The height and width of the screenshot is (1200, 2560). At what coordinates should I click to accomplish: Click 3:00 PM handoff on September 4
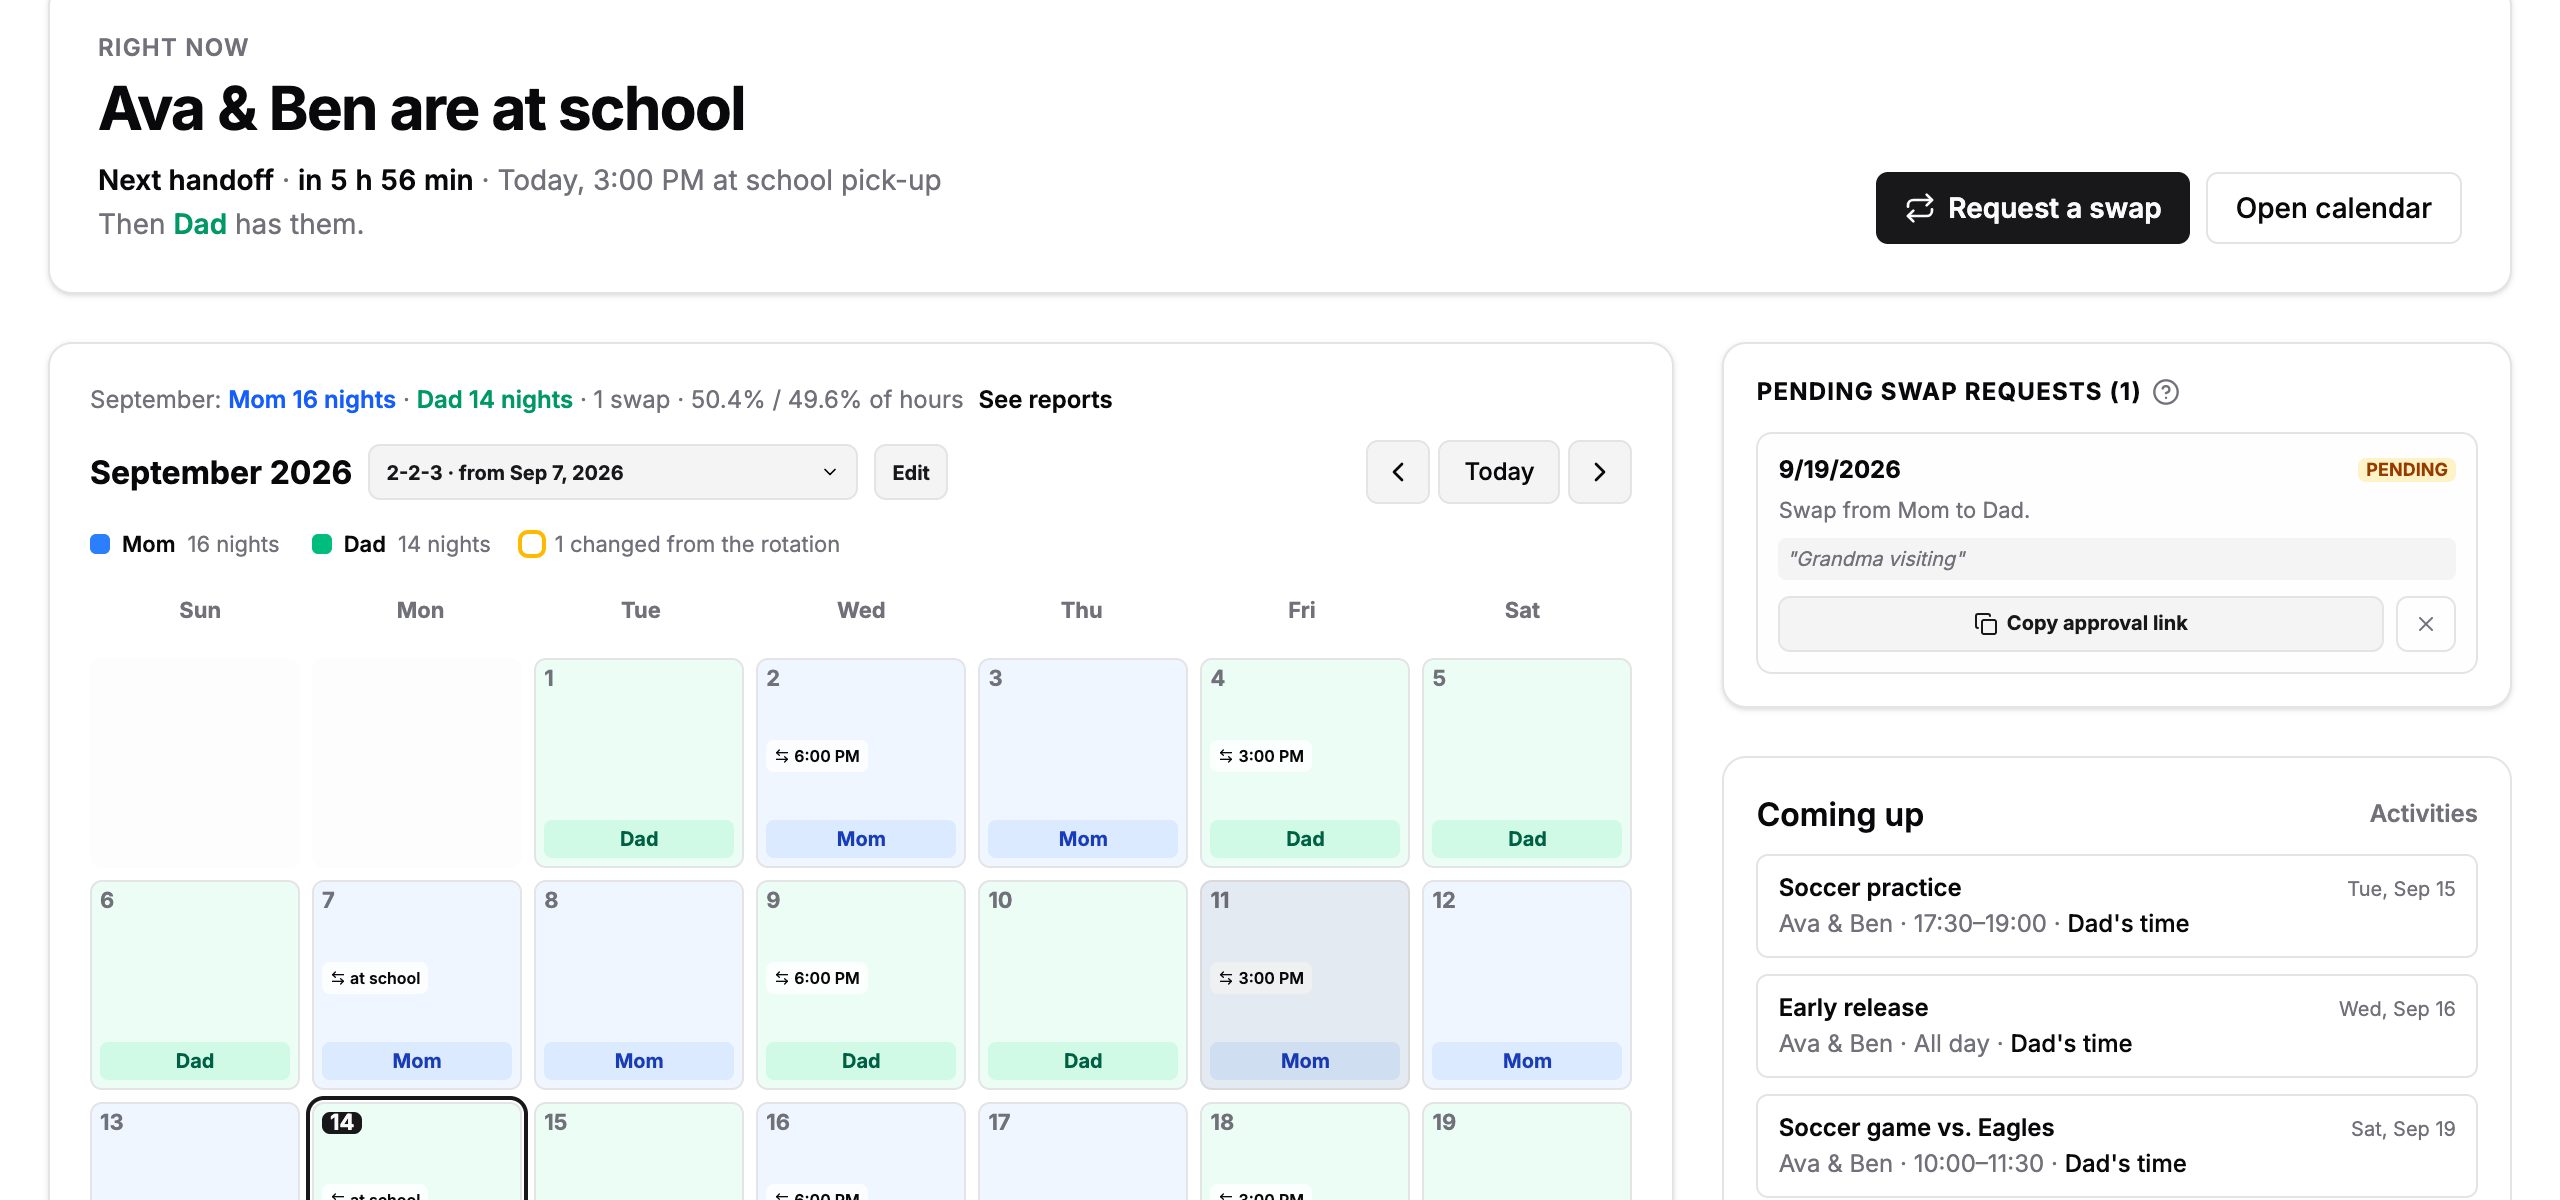point(1261,756)
